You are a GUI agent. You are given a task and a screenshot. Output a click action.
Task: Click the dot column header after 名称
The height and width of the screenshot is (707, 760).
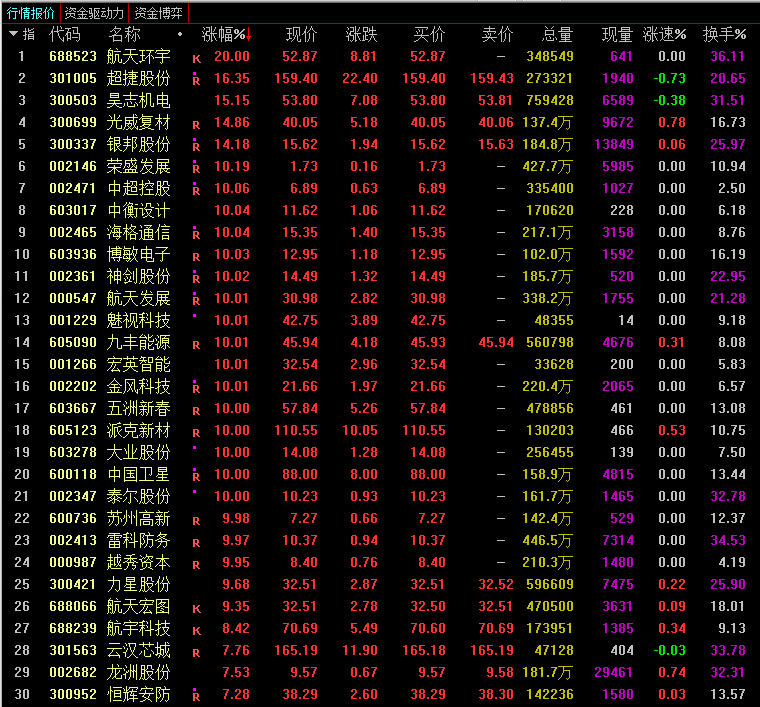point(180,34)
